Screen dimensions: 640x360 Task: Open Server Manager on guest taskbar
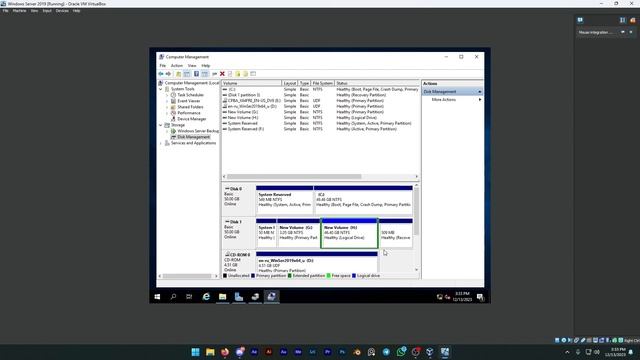pos(239,297)
